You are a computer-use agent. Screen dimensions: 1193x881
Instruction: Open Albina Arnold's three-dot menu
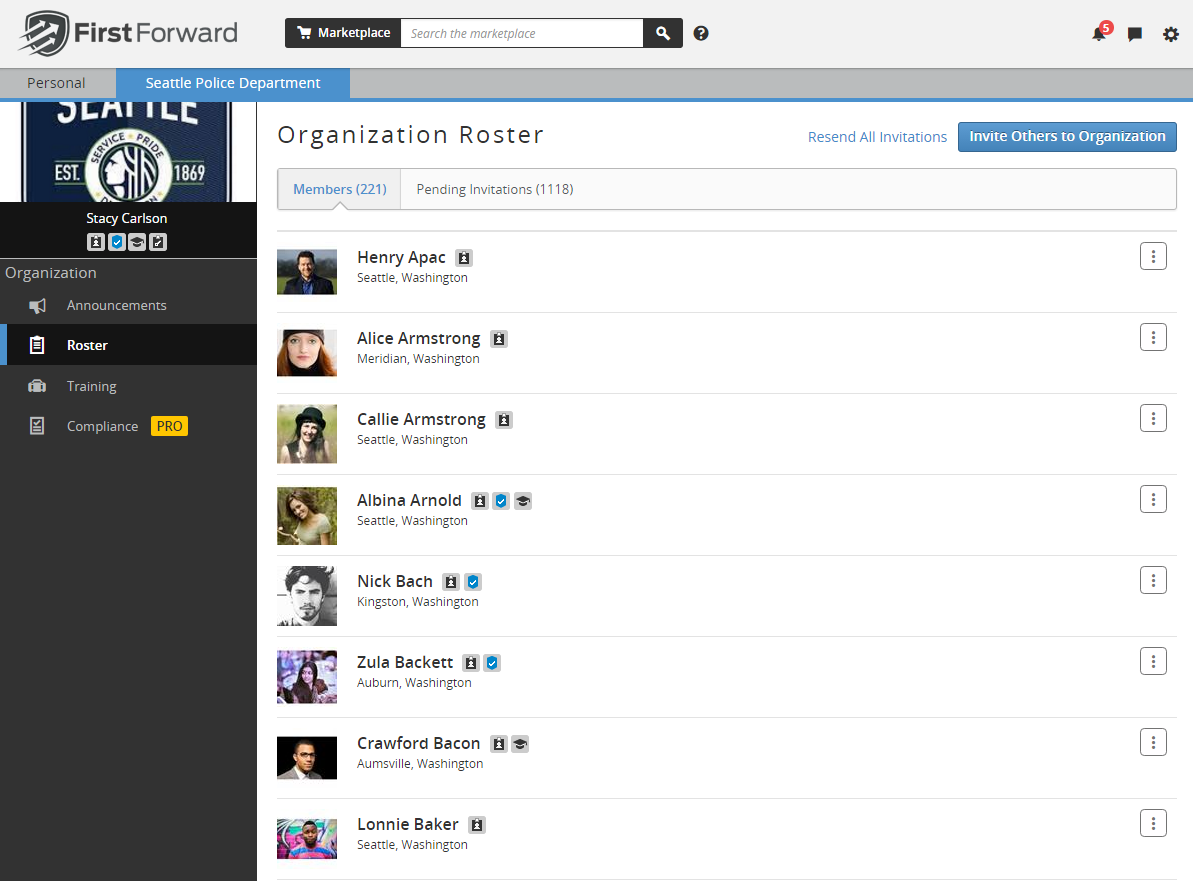coord(1153,499)
